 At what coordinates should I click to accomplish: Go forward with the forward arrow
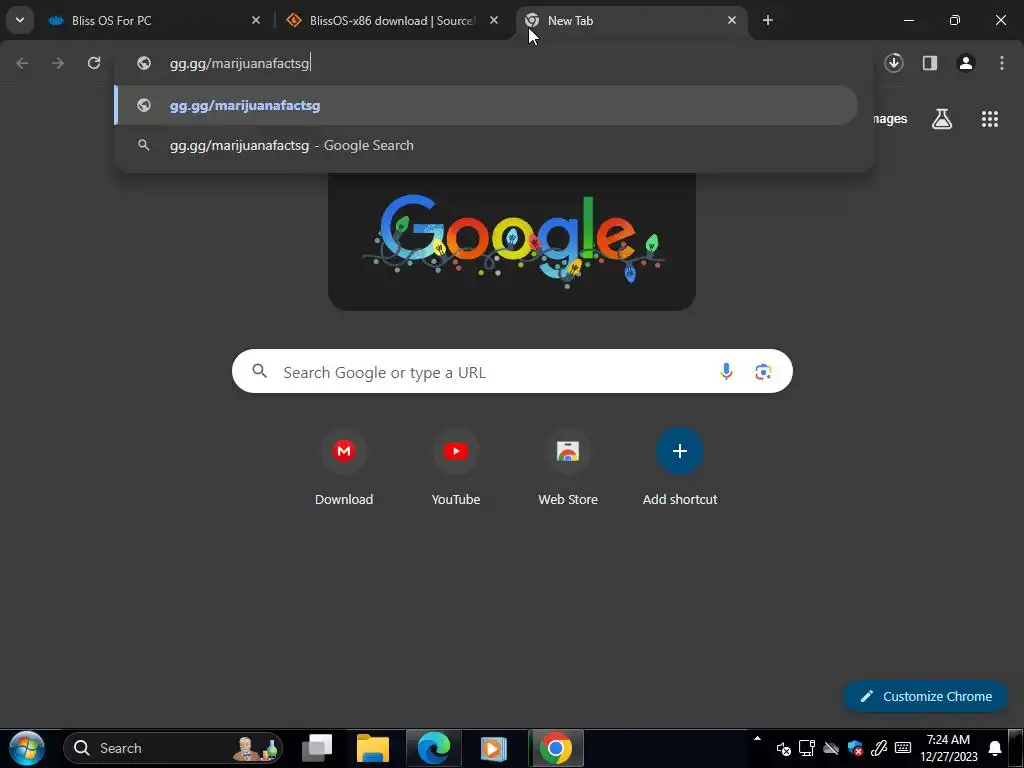pyautogui.click(x=58, y=63)
